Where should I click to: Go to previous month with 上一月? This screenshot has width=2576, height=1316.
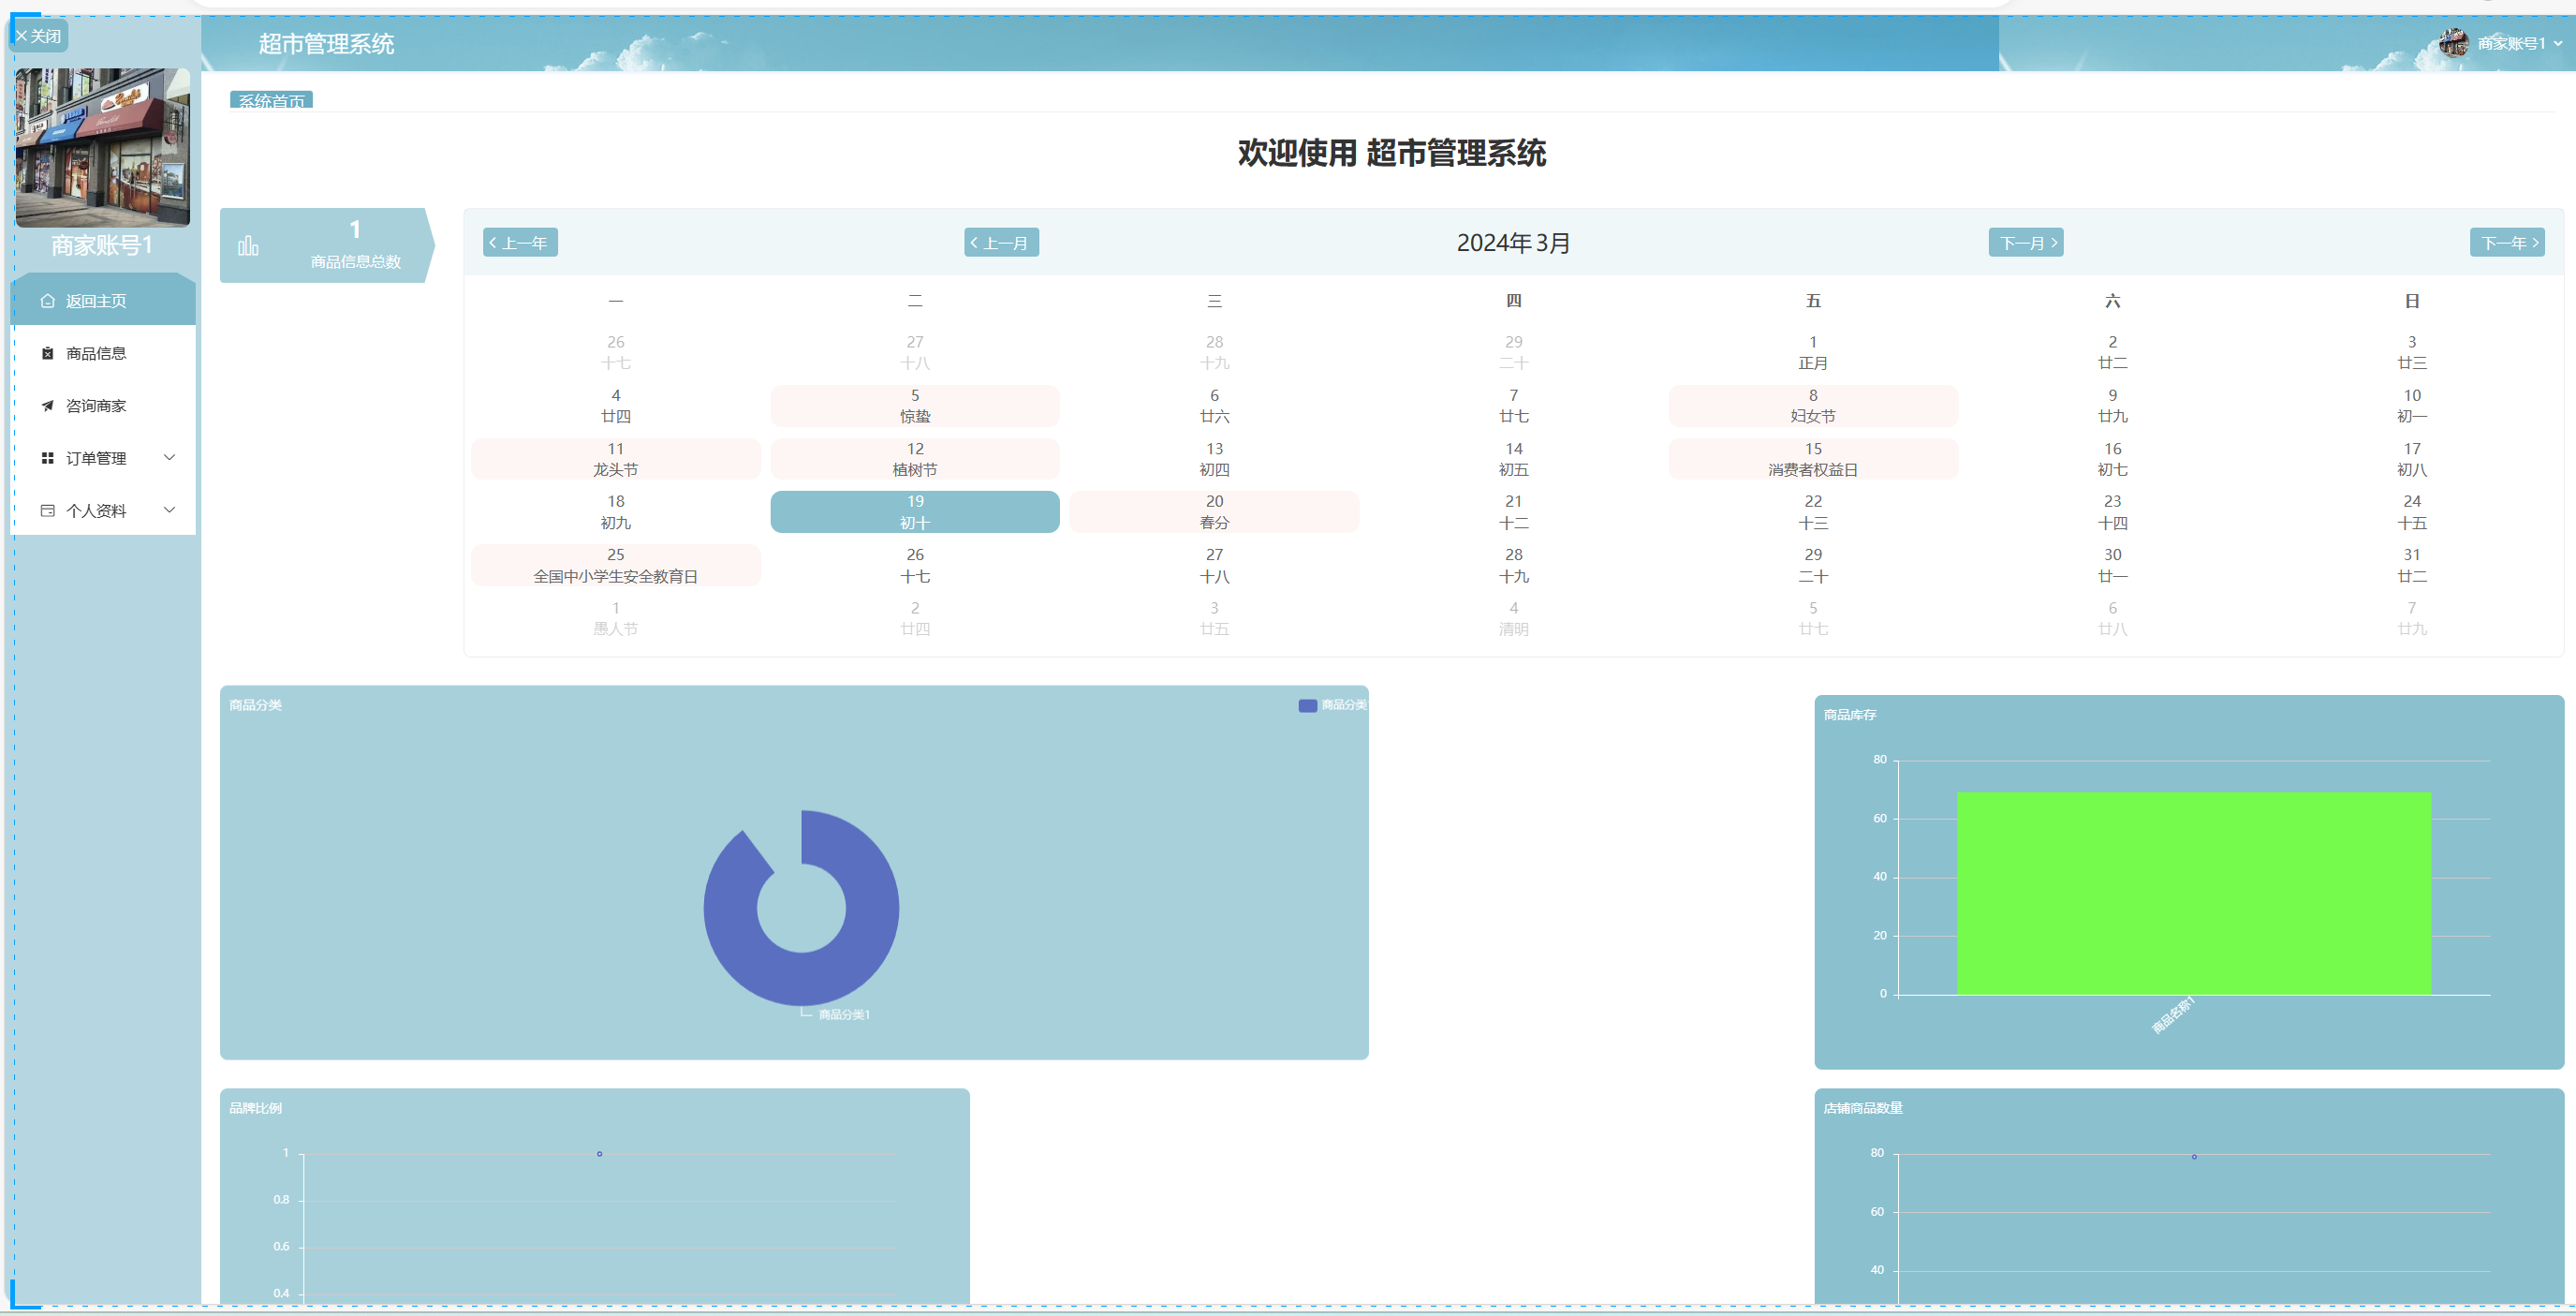coord(1000,243)
